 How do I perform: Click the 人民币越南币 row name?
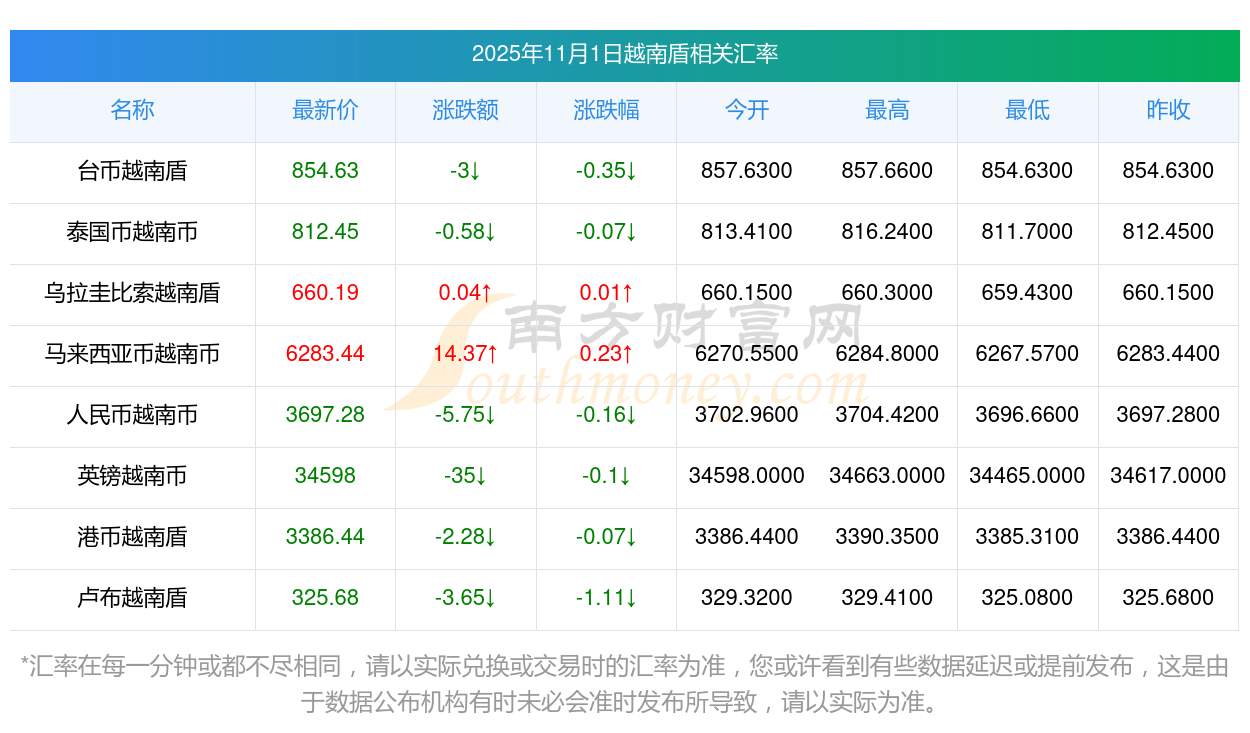132,415
